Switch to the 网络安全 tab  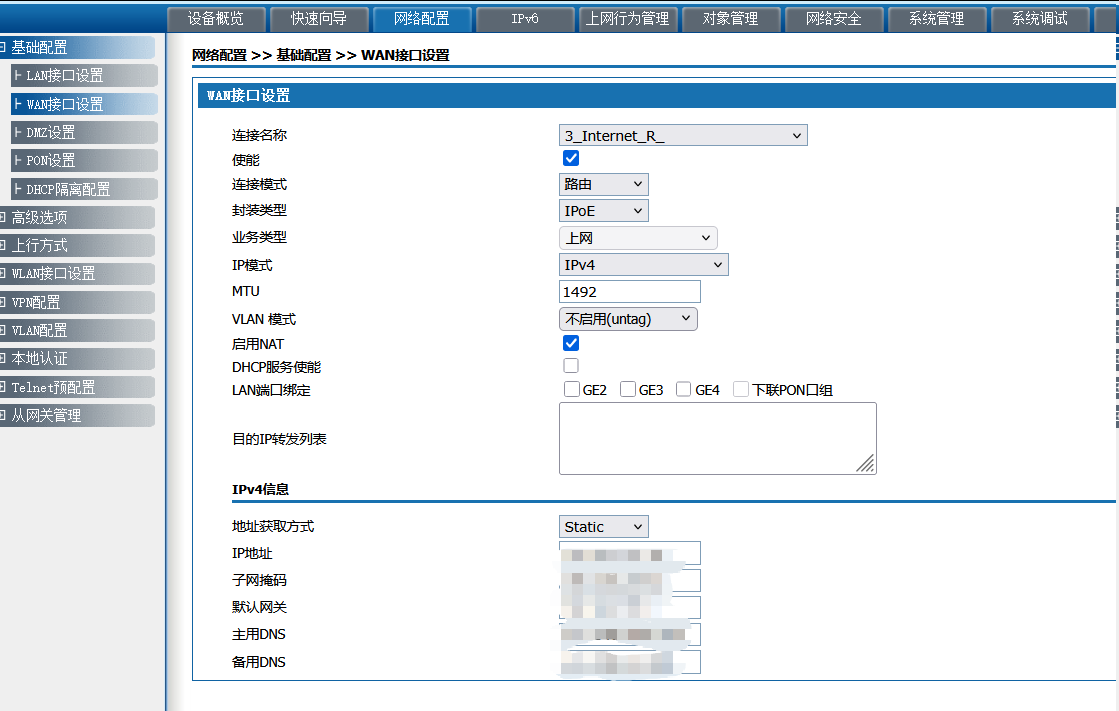[x=834, y=19]
